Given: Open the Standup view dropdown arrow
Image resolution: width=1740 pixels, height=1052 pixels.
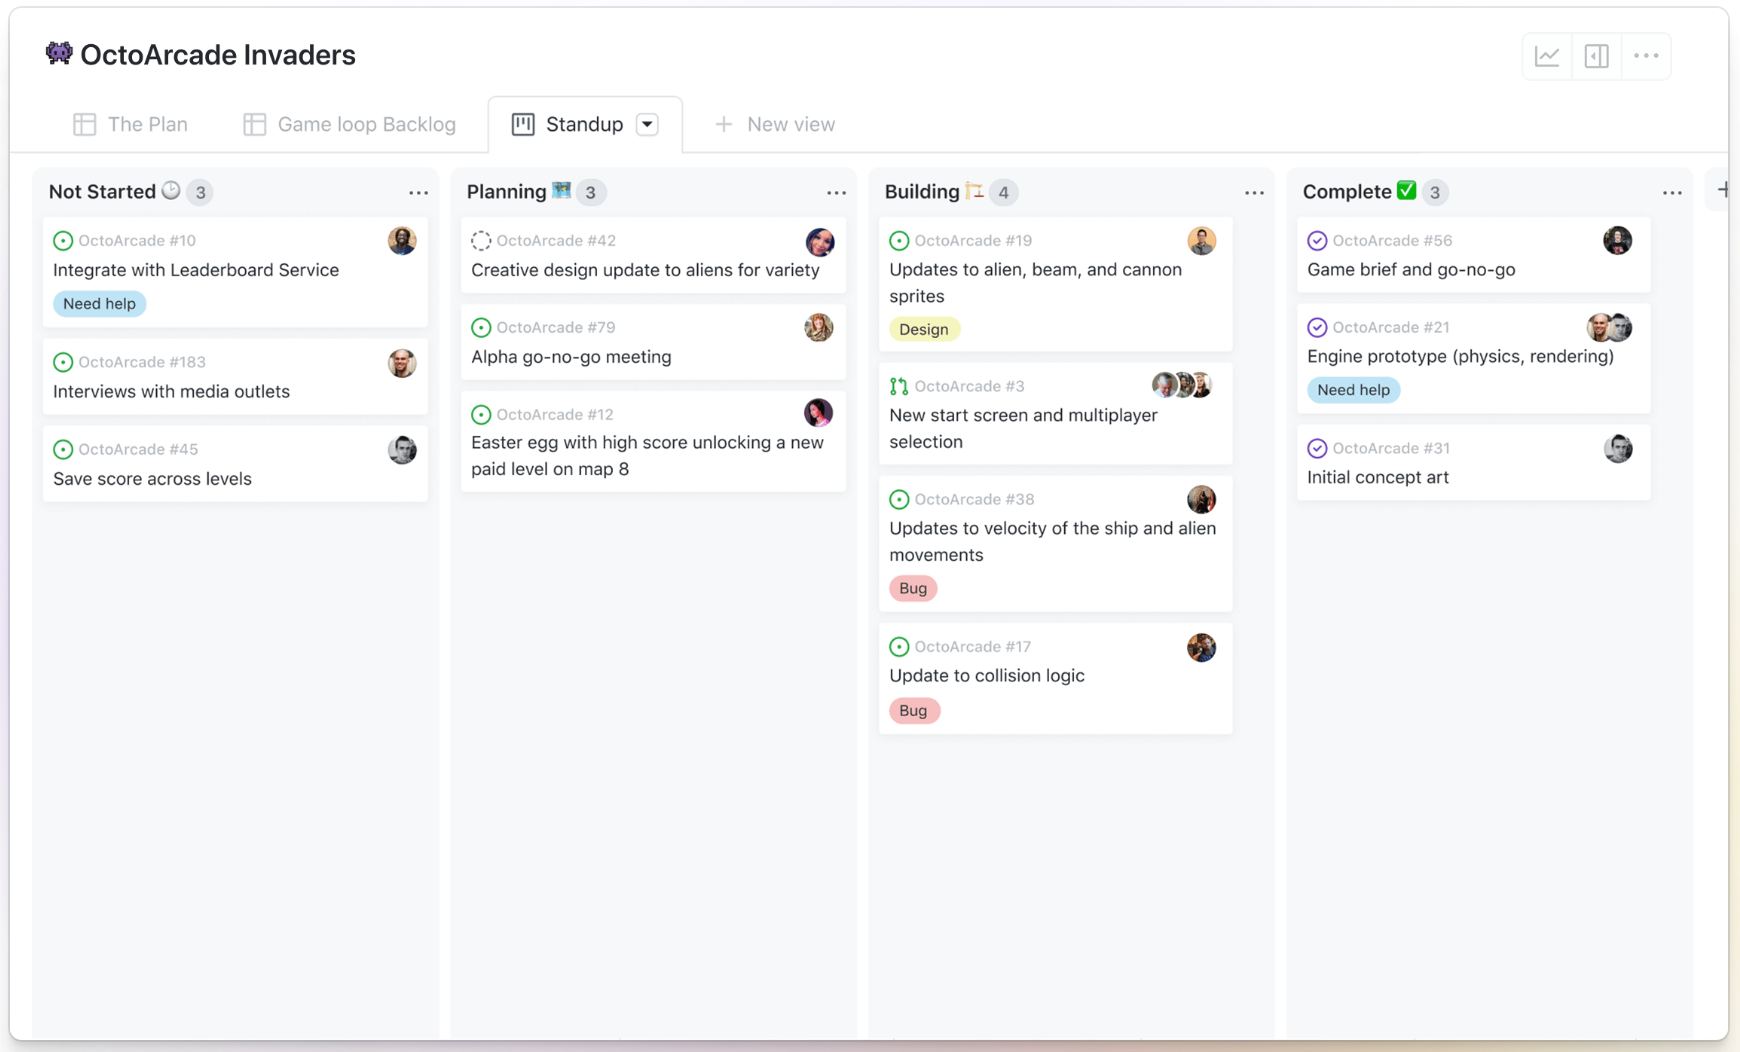Looking at the screenshot, I should tap(648, 125).
